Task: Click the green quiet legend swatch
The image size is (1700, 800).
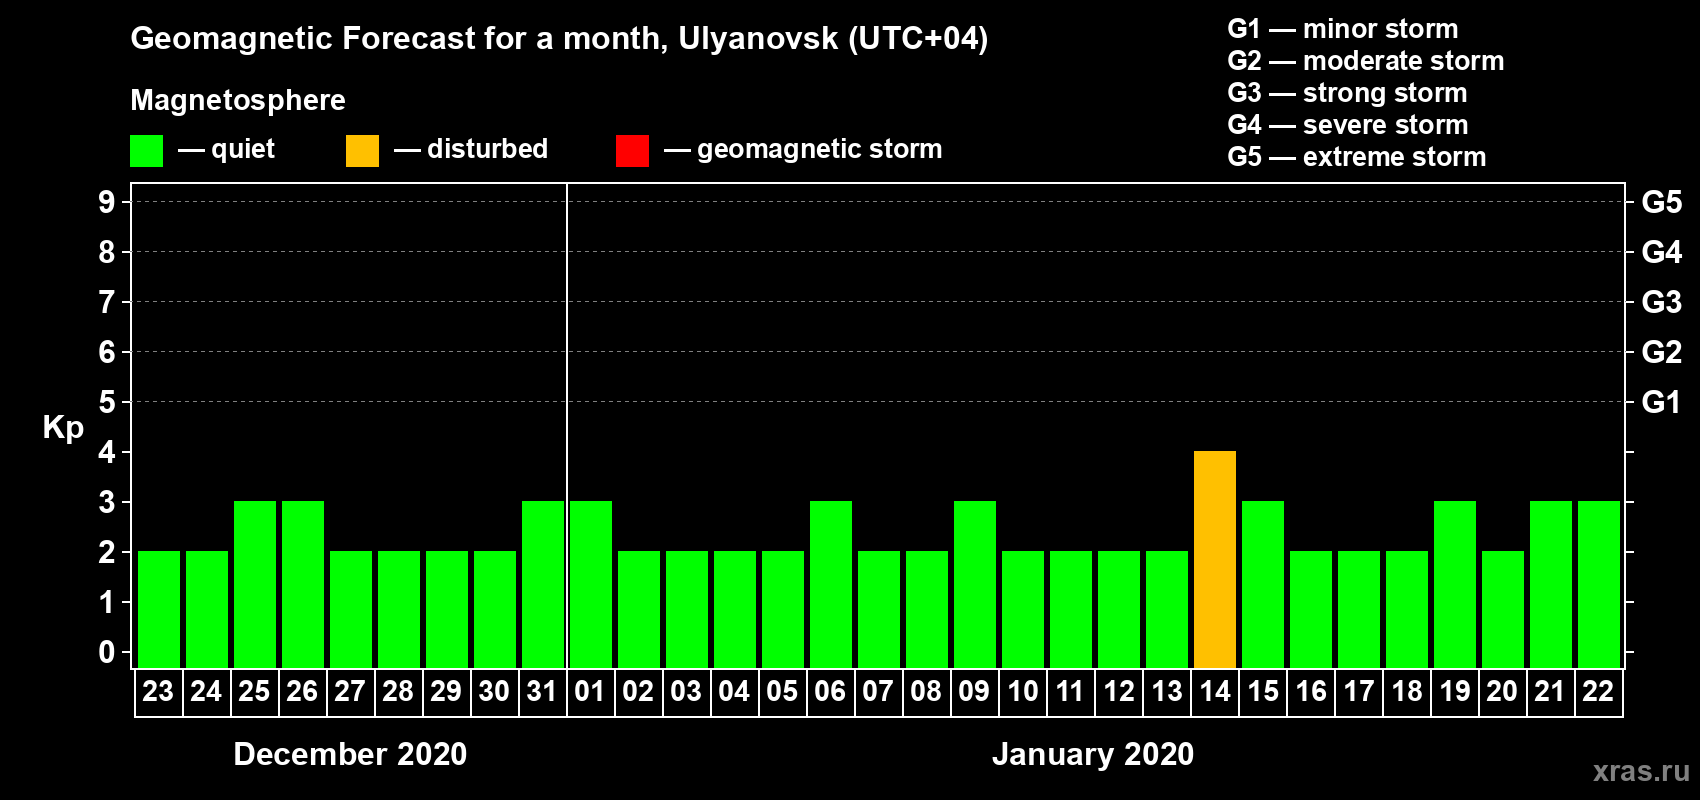Action: (x=146, y=150)
